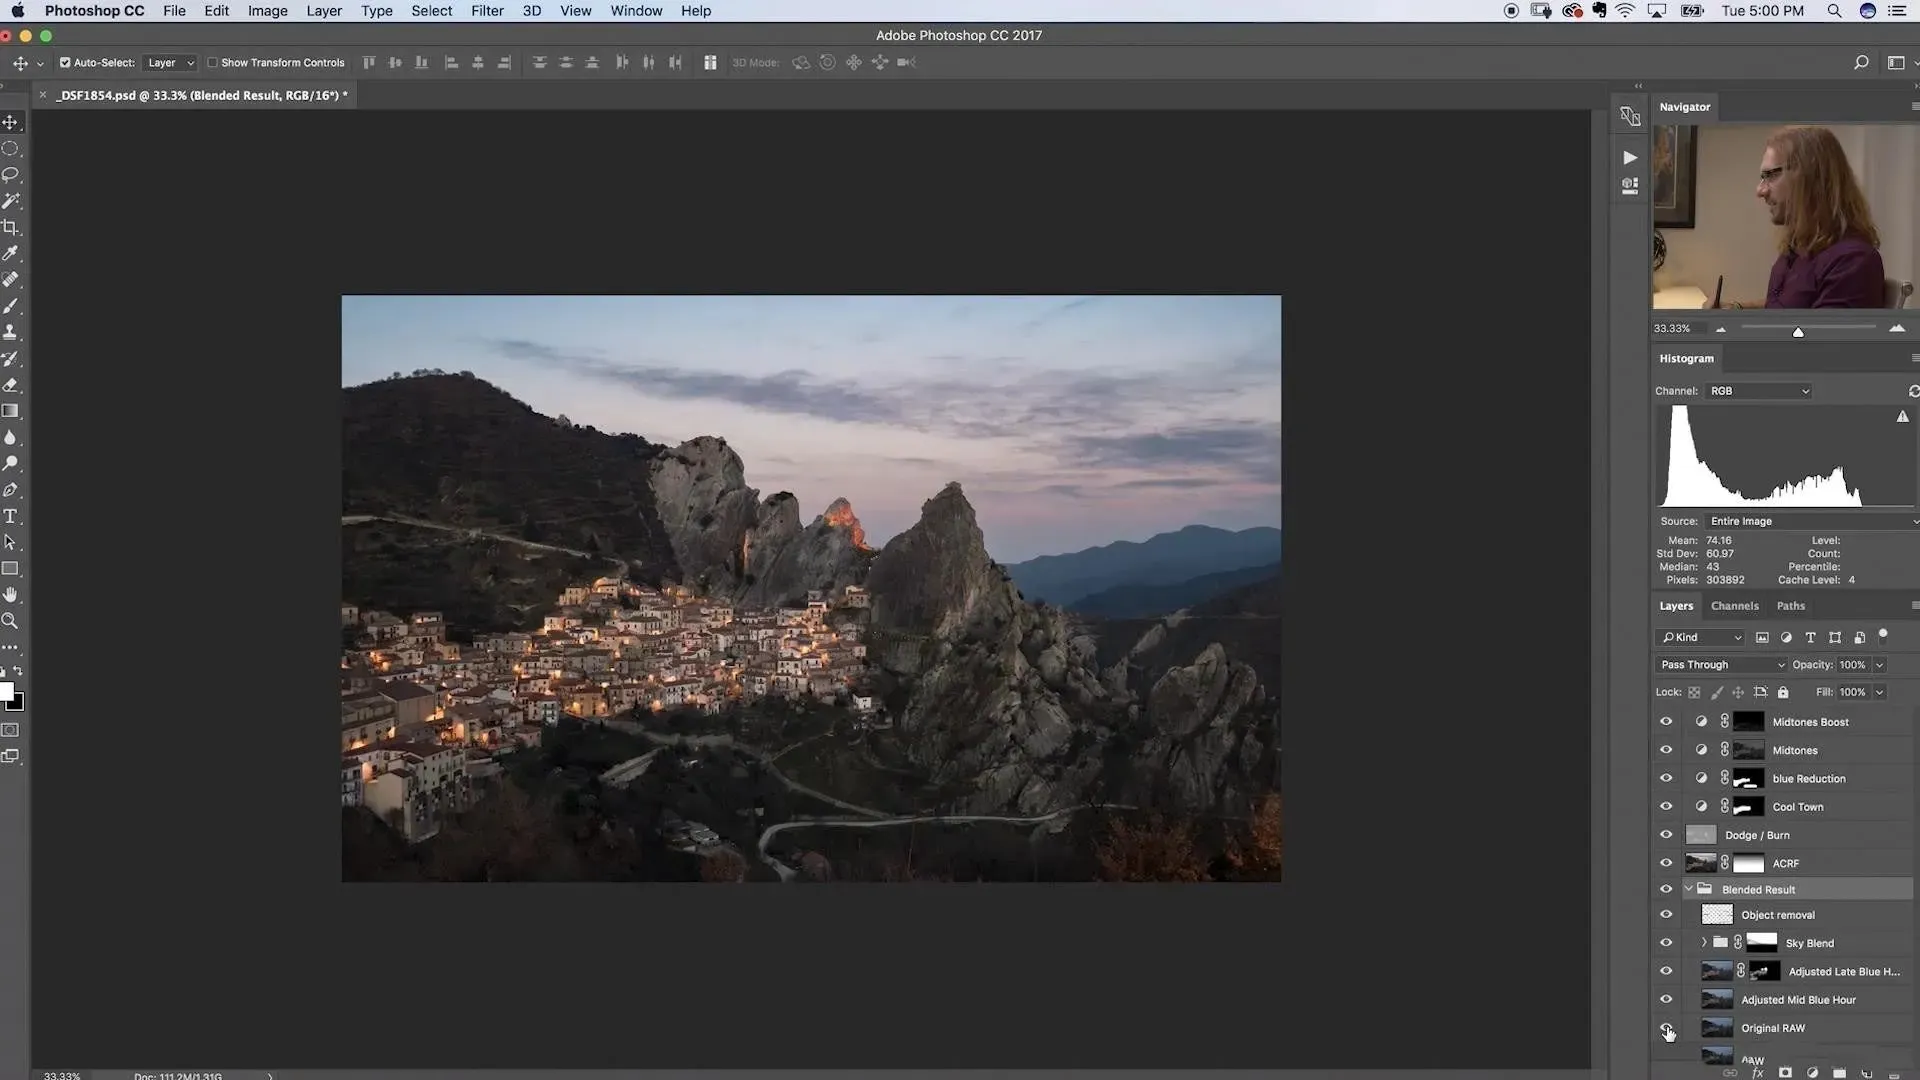Toggle visibility of Dodge / Burn layer
Image resolution: width=1920 pixels, height=1080 pixels.
(1666, 835)
